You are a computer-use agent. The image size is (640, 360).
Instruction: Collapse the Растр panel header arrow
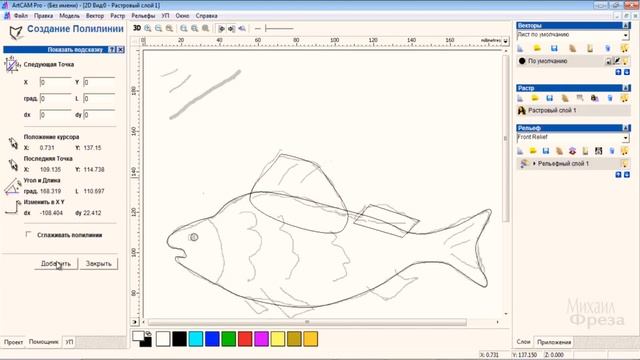click(x=626, y=88)
